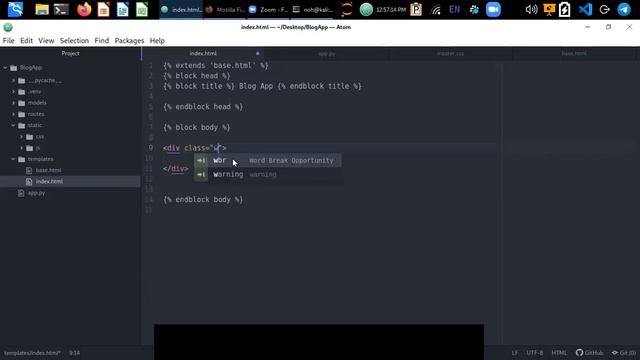Open the GitHub panel from status bar

[x=589, y=353]
